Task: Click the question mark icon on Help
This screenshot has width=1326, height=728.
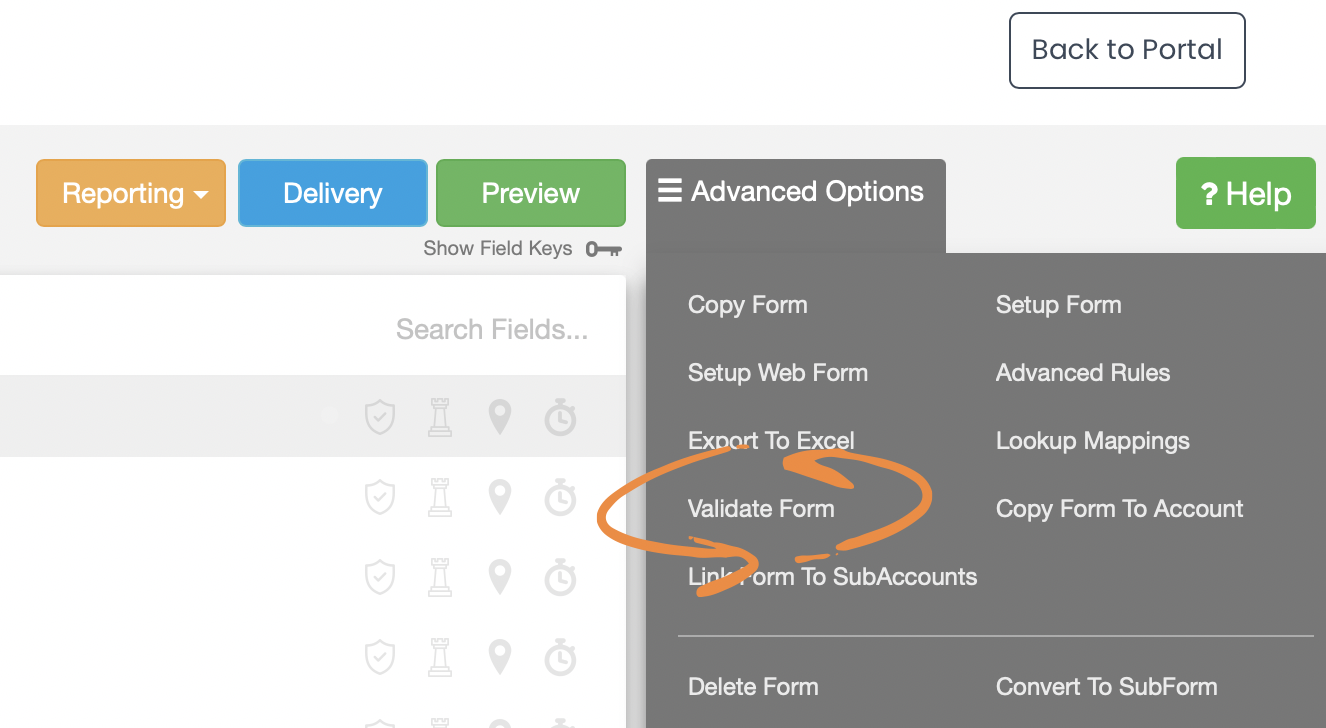Action: click(x=1208, y=194)
